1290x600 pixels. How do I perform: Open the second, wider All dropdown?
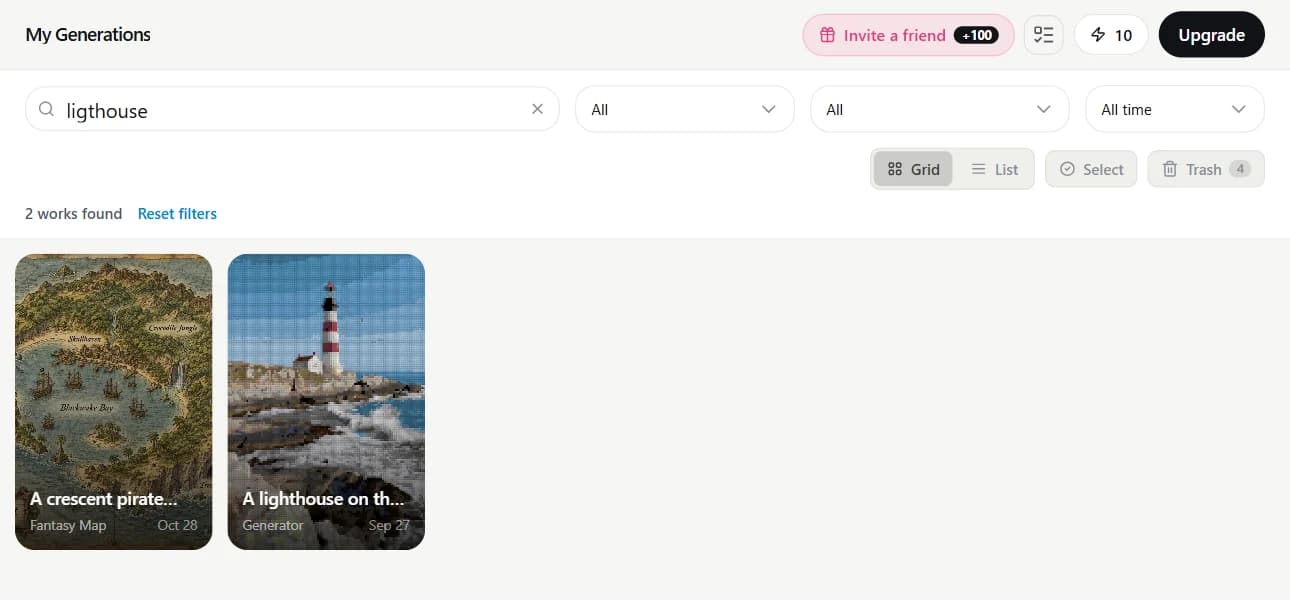coord(939,109)
